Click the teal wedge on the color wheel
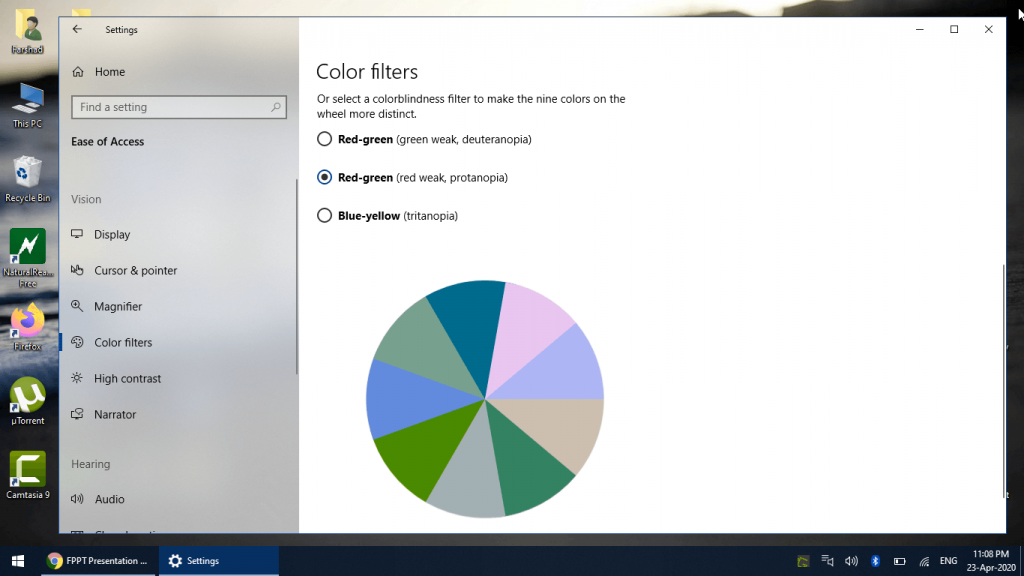 tap(466, 320)
